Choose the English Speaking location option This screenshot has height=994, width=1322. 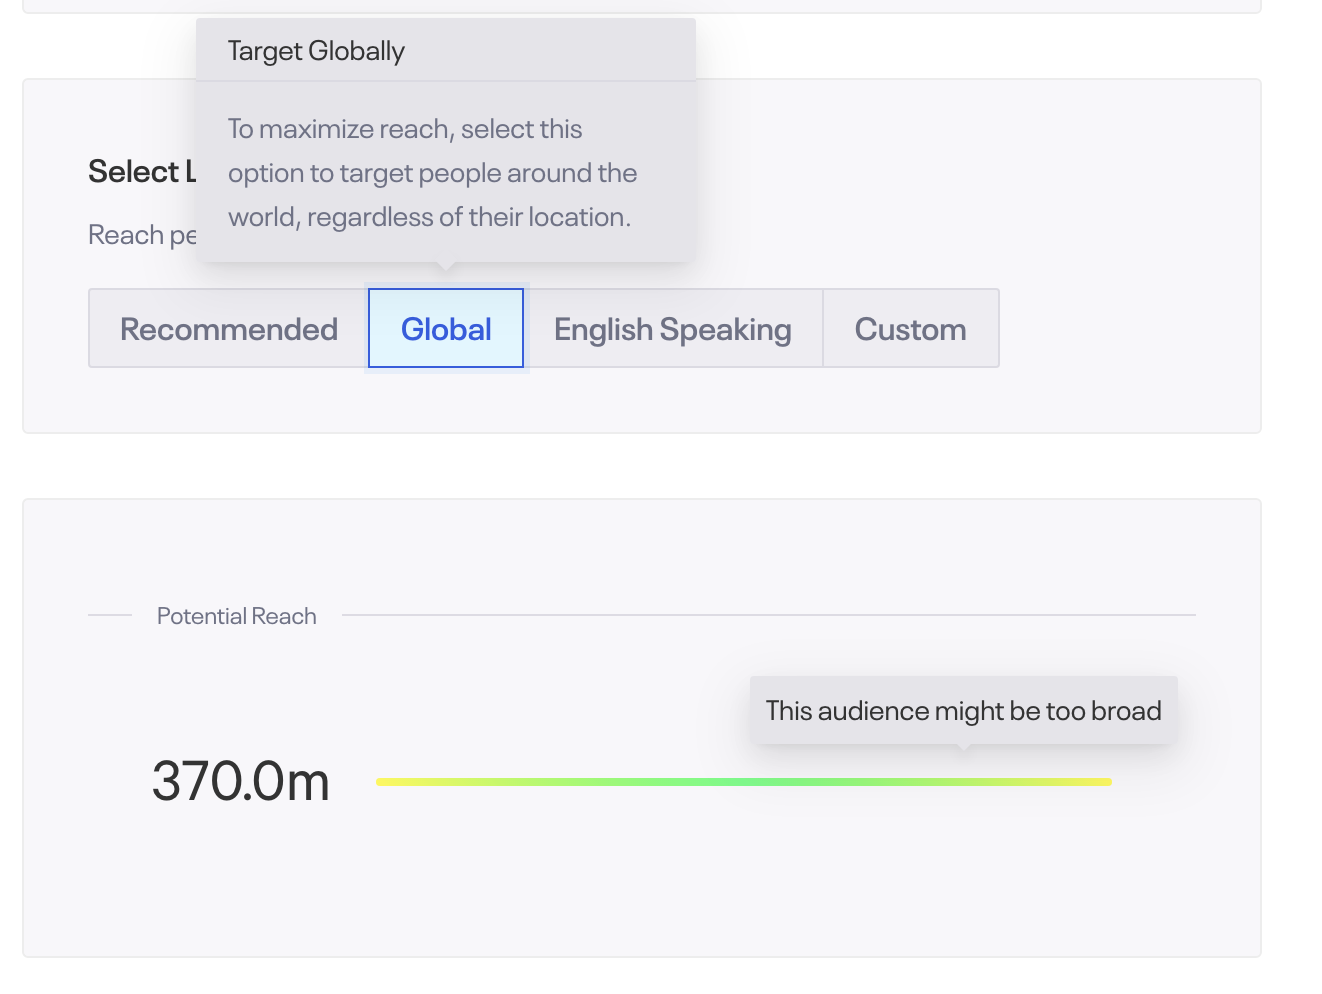click(x=672, y=329)
